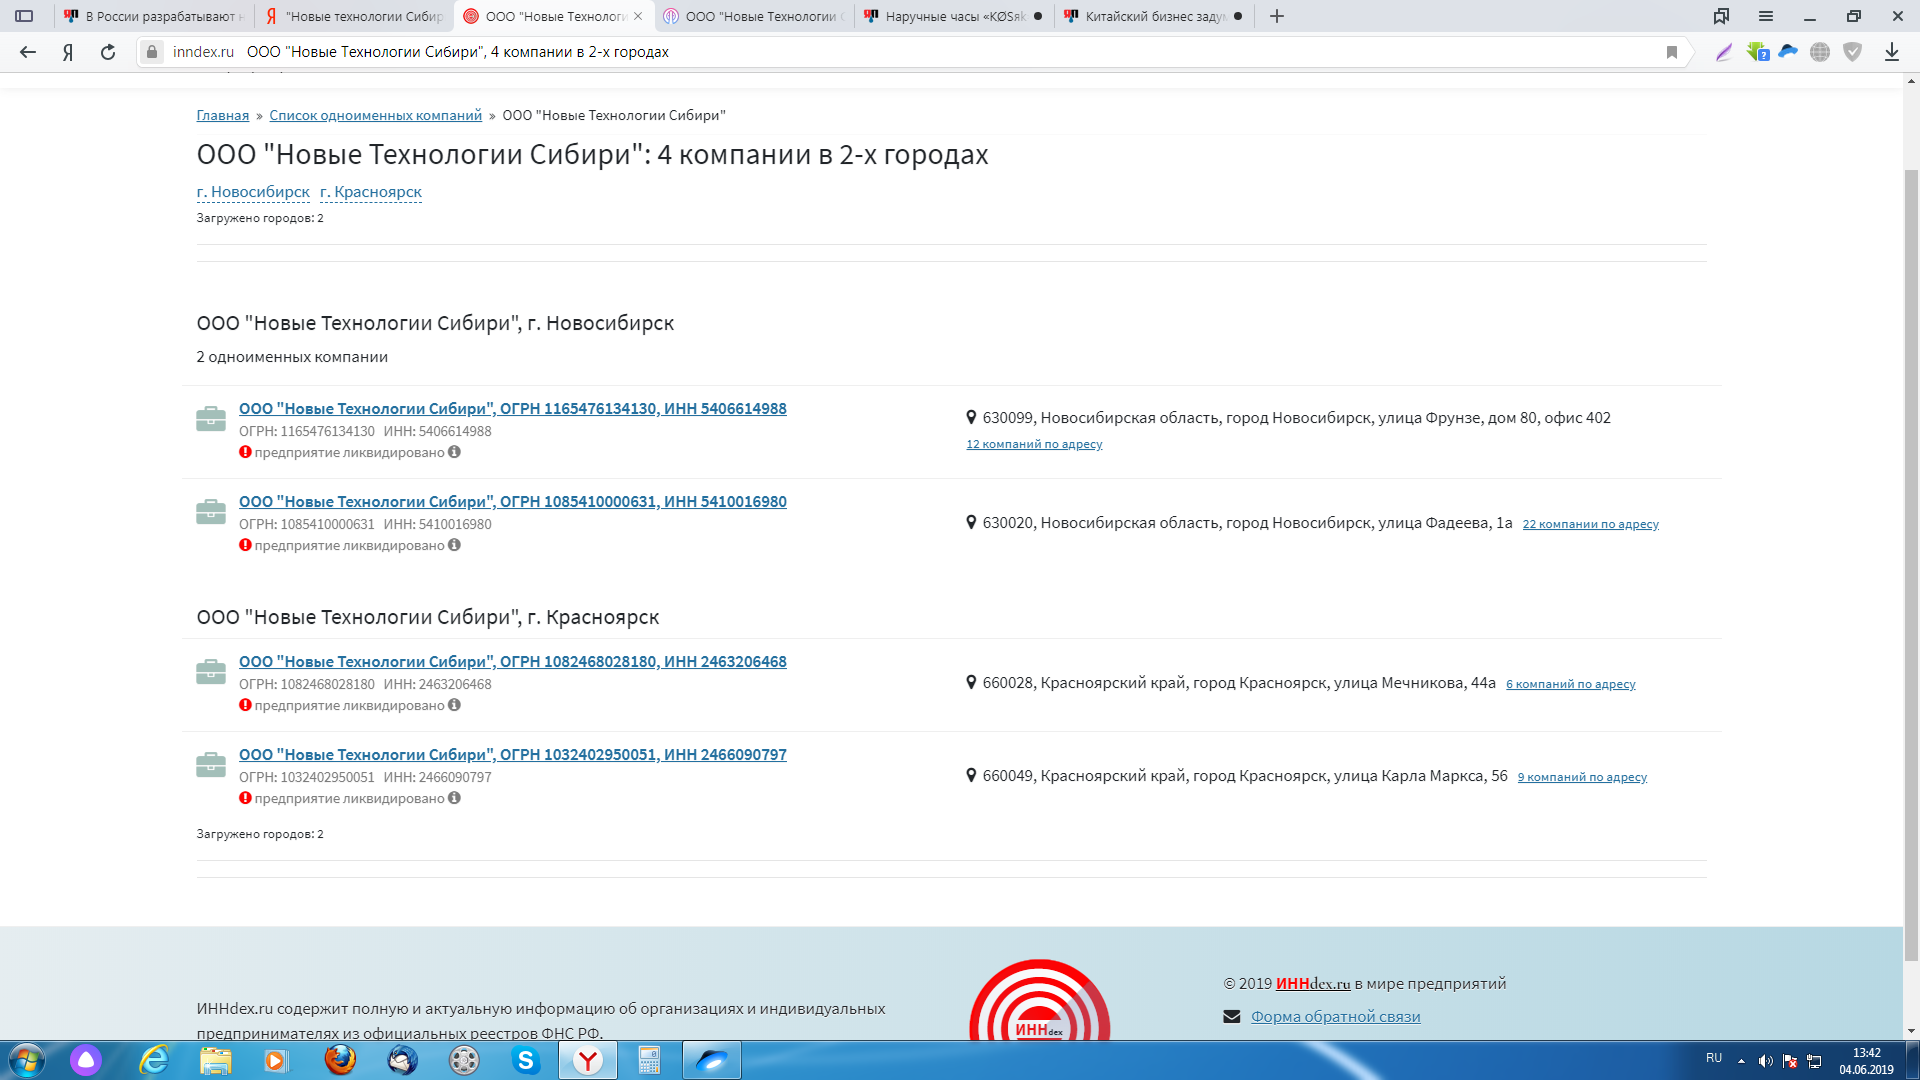Switch to fourth tab ООО "Новые Технологии"
This screenshot has height=1080, width=1920.
755,16
